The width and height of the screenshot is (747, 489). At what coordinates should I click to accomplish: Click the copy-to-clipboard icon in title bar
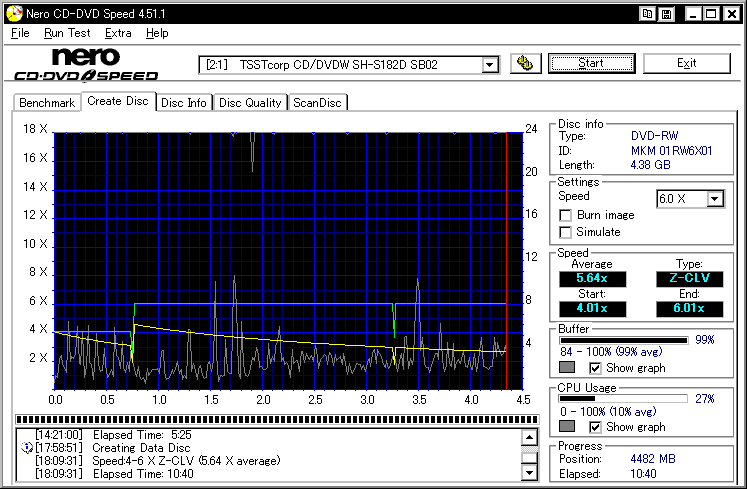tap(647, 14)
